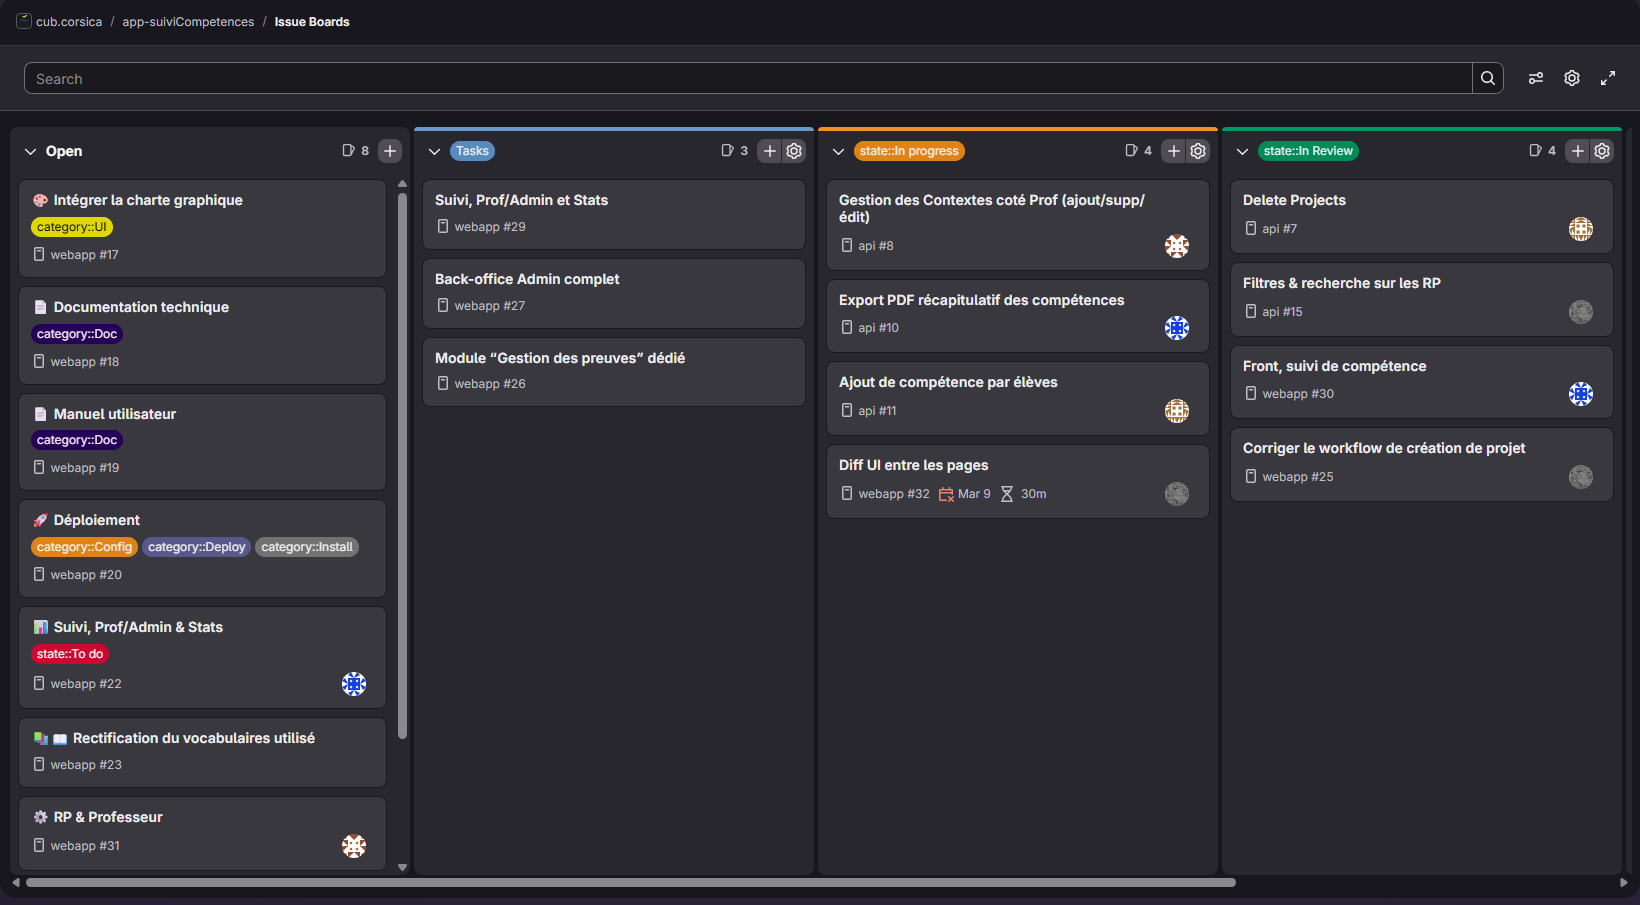Screen dimensions: 1640x905
Task: Open the Déploiement issue
Action: pyautogui.click(x=97, y=520)
